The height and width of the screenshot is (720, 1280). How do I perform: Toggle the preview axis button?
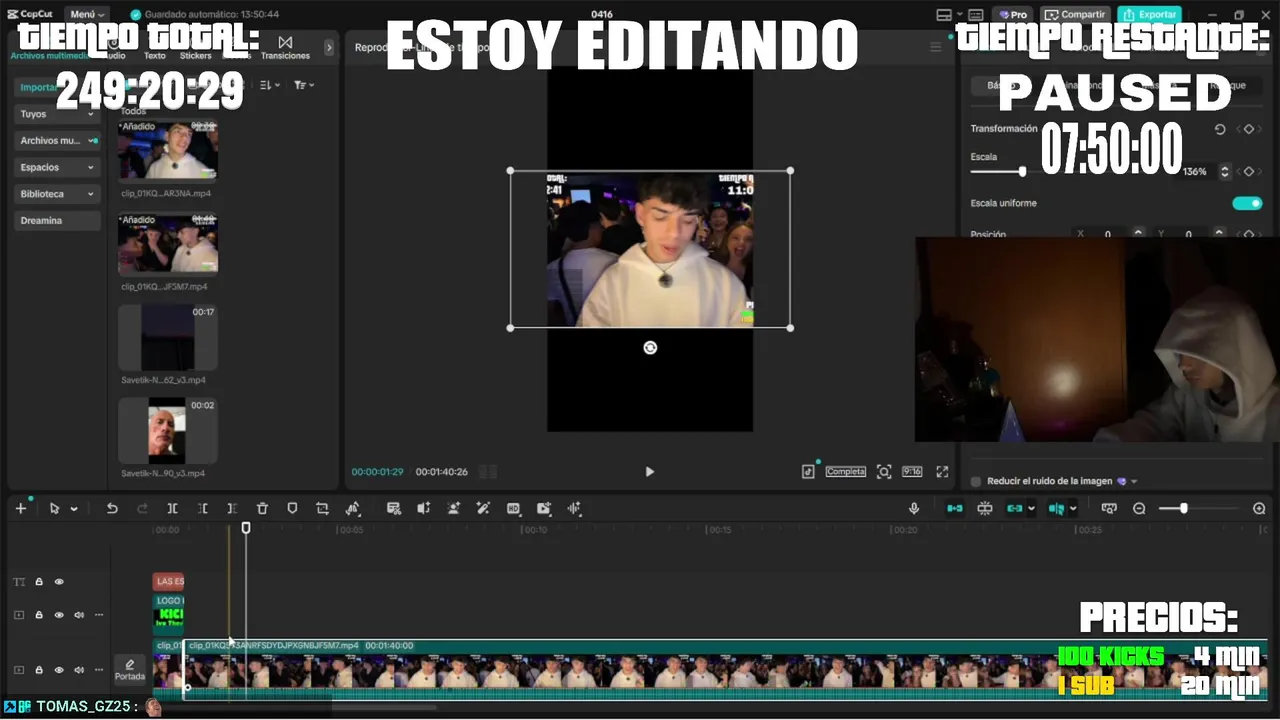point(1057,508)
